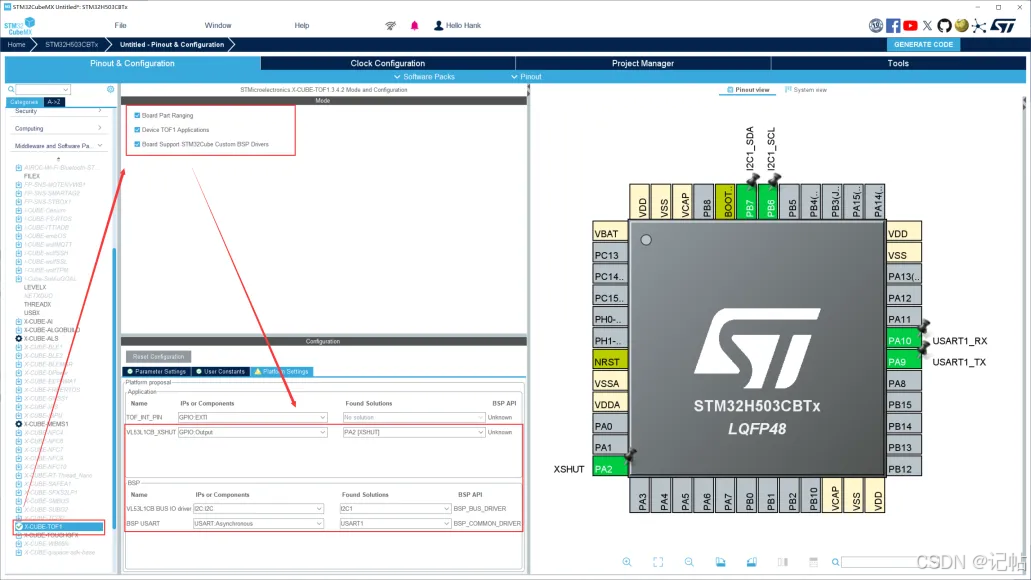1031x580 pixels.
Task: Open settings gear in categories panel
Action: pos(110,89)
